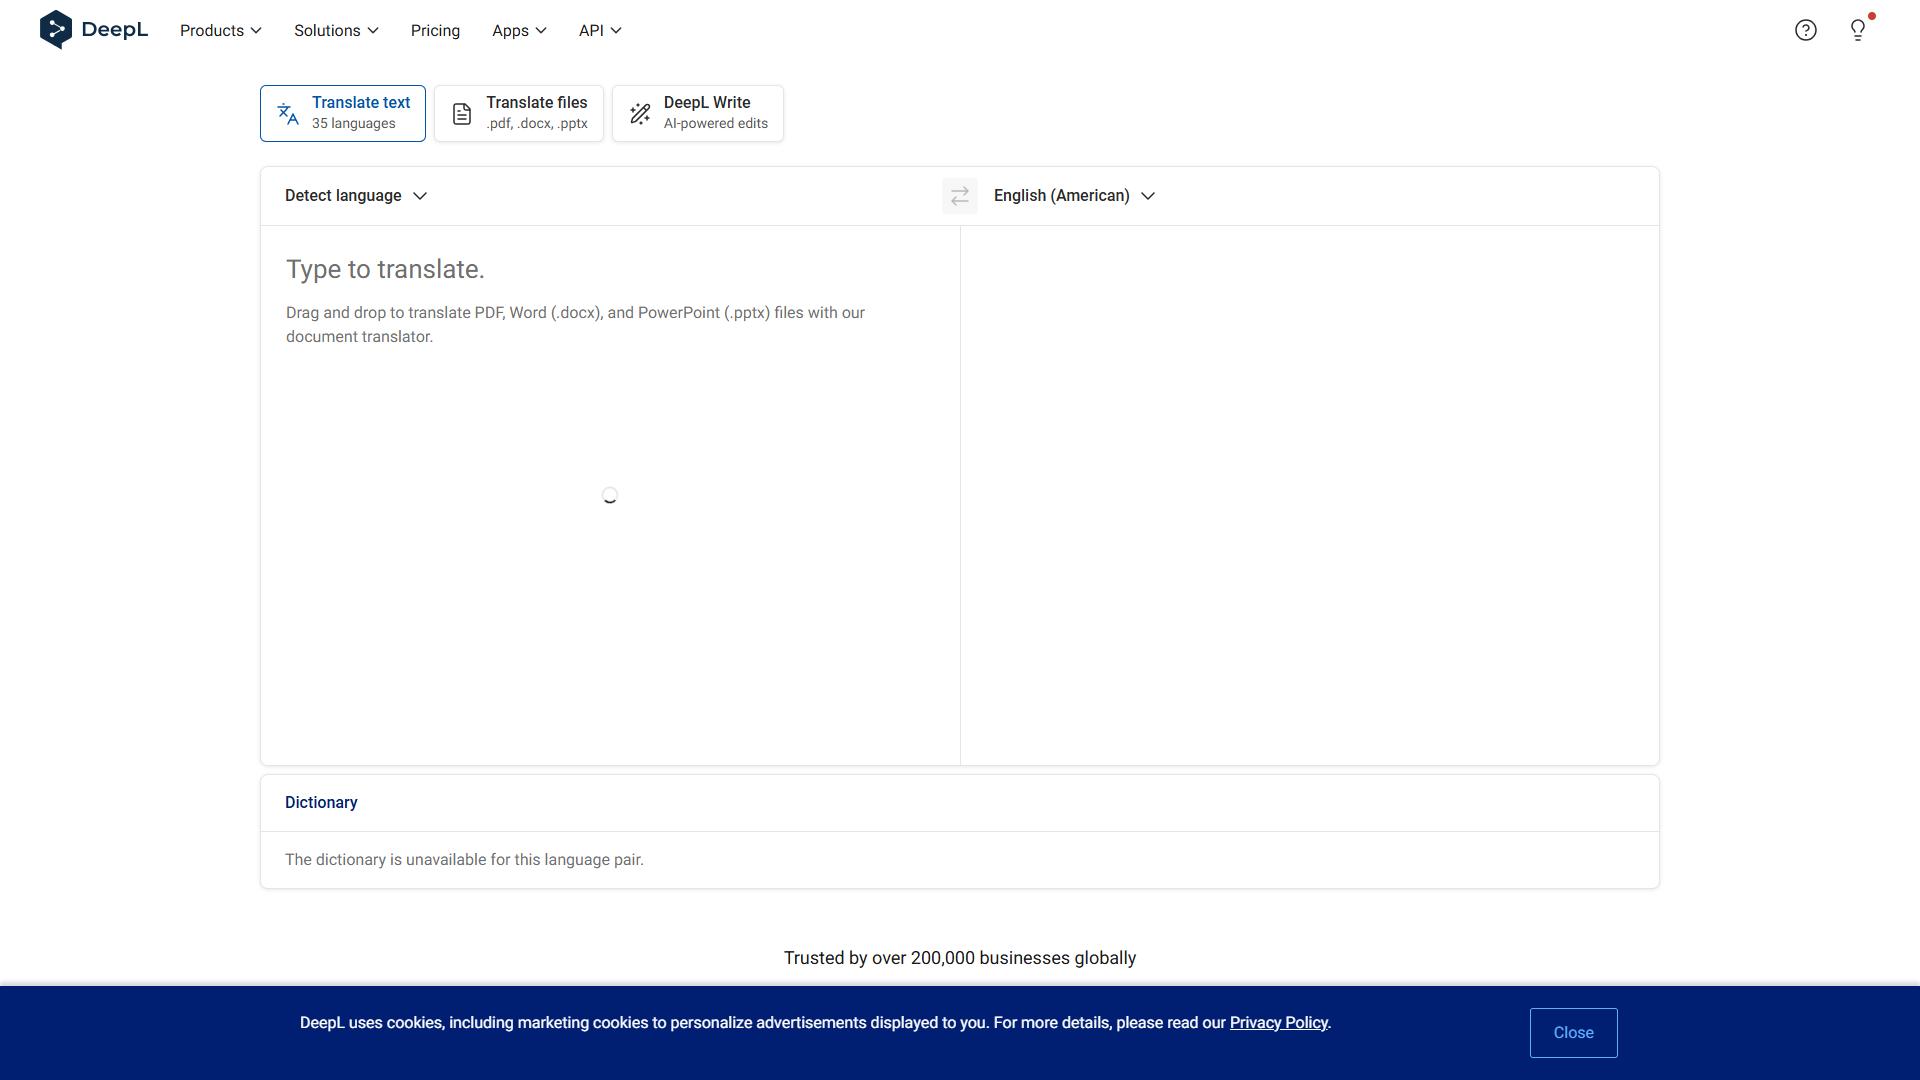Click the Translate text language icon

(x=288, y=114)
